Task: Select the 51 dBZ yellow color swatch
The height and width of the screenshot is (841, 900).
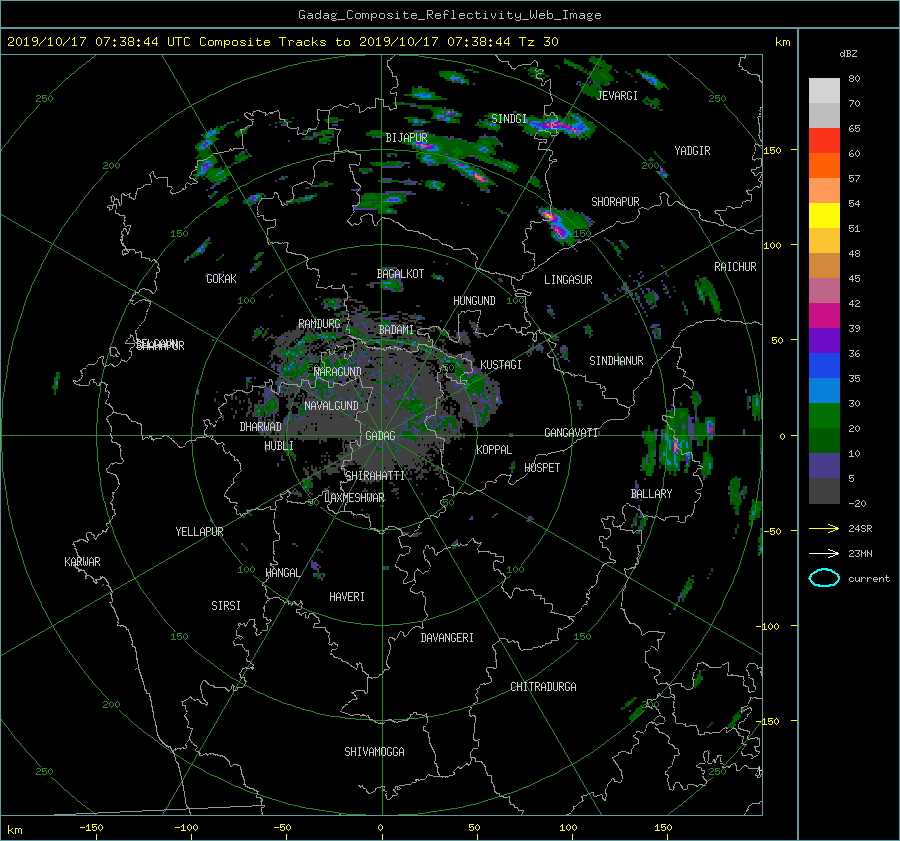Action: coord(824,215)
